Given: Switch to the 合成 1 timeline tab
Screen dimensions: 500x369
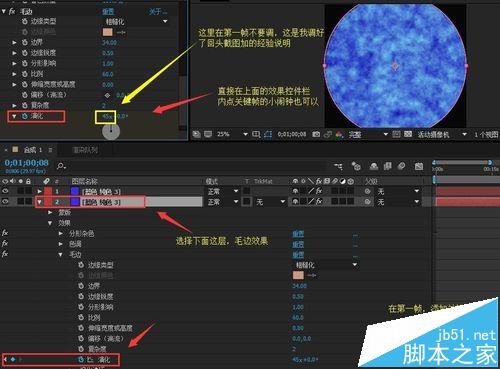Looking at the screenshot, I should coord(33,150).
